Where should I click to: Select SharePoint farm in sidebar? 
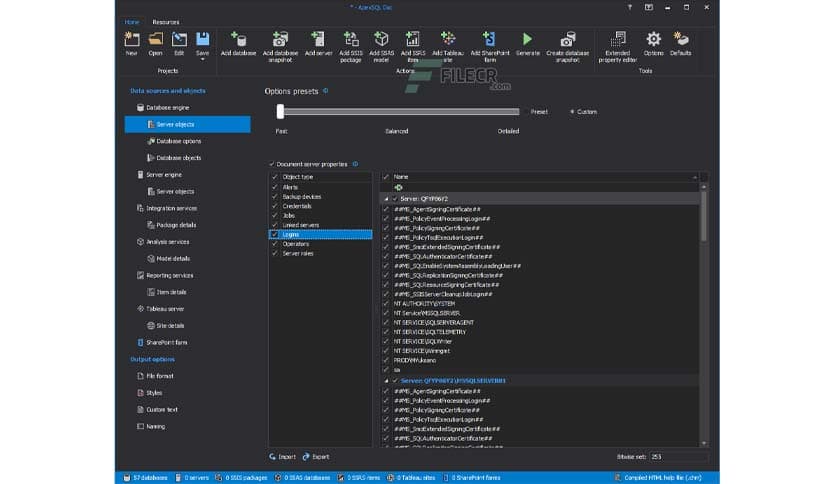(x=162, y=343)
